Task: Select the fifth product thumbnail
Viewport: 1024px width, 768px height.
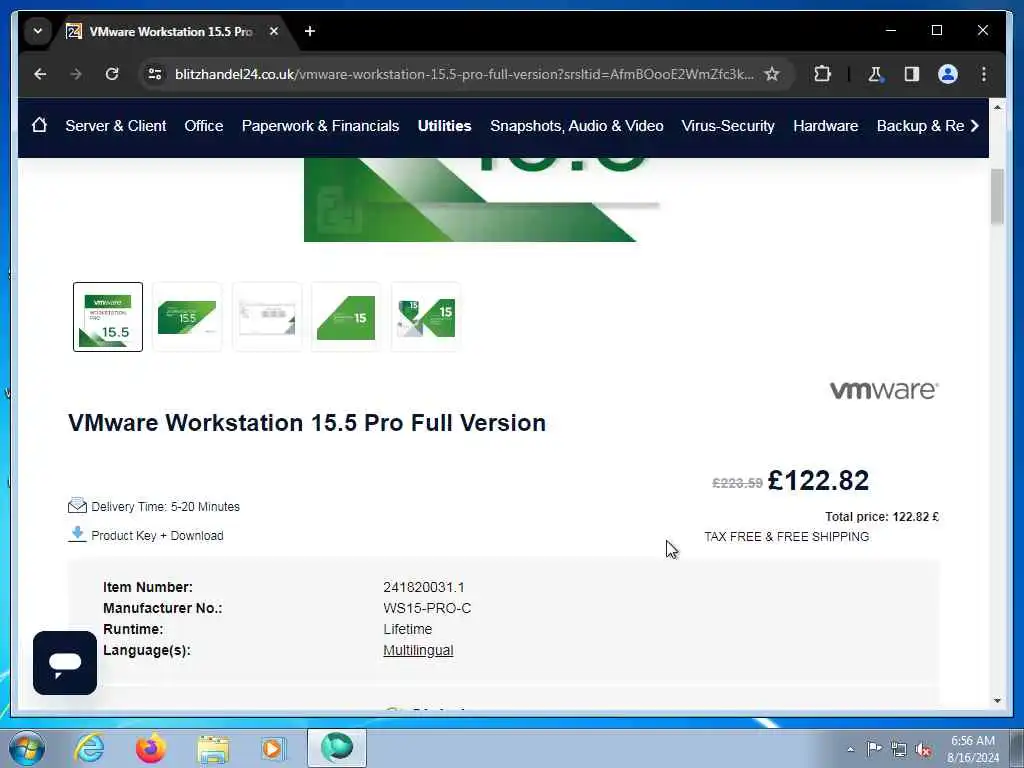Action: click(426, 317)
